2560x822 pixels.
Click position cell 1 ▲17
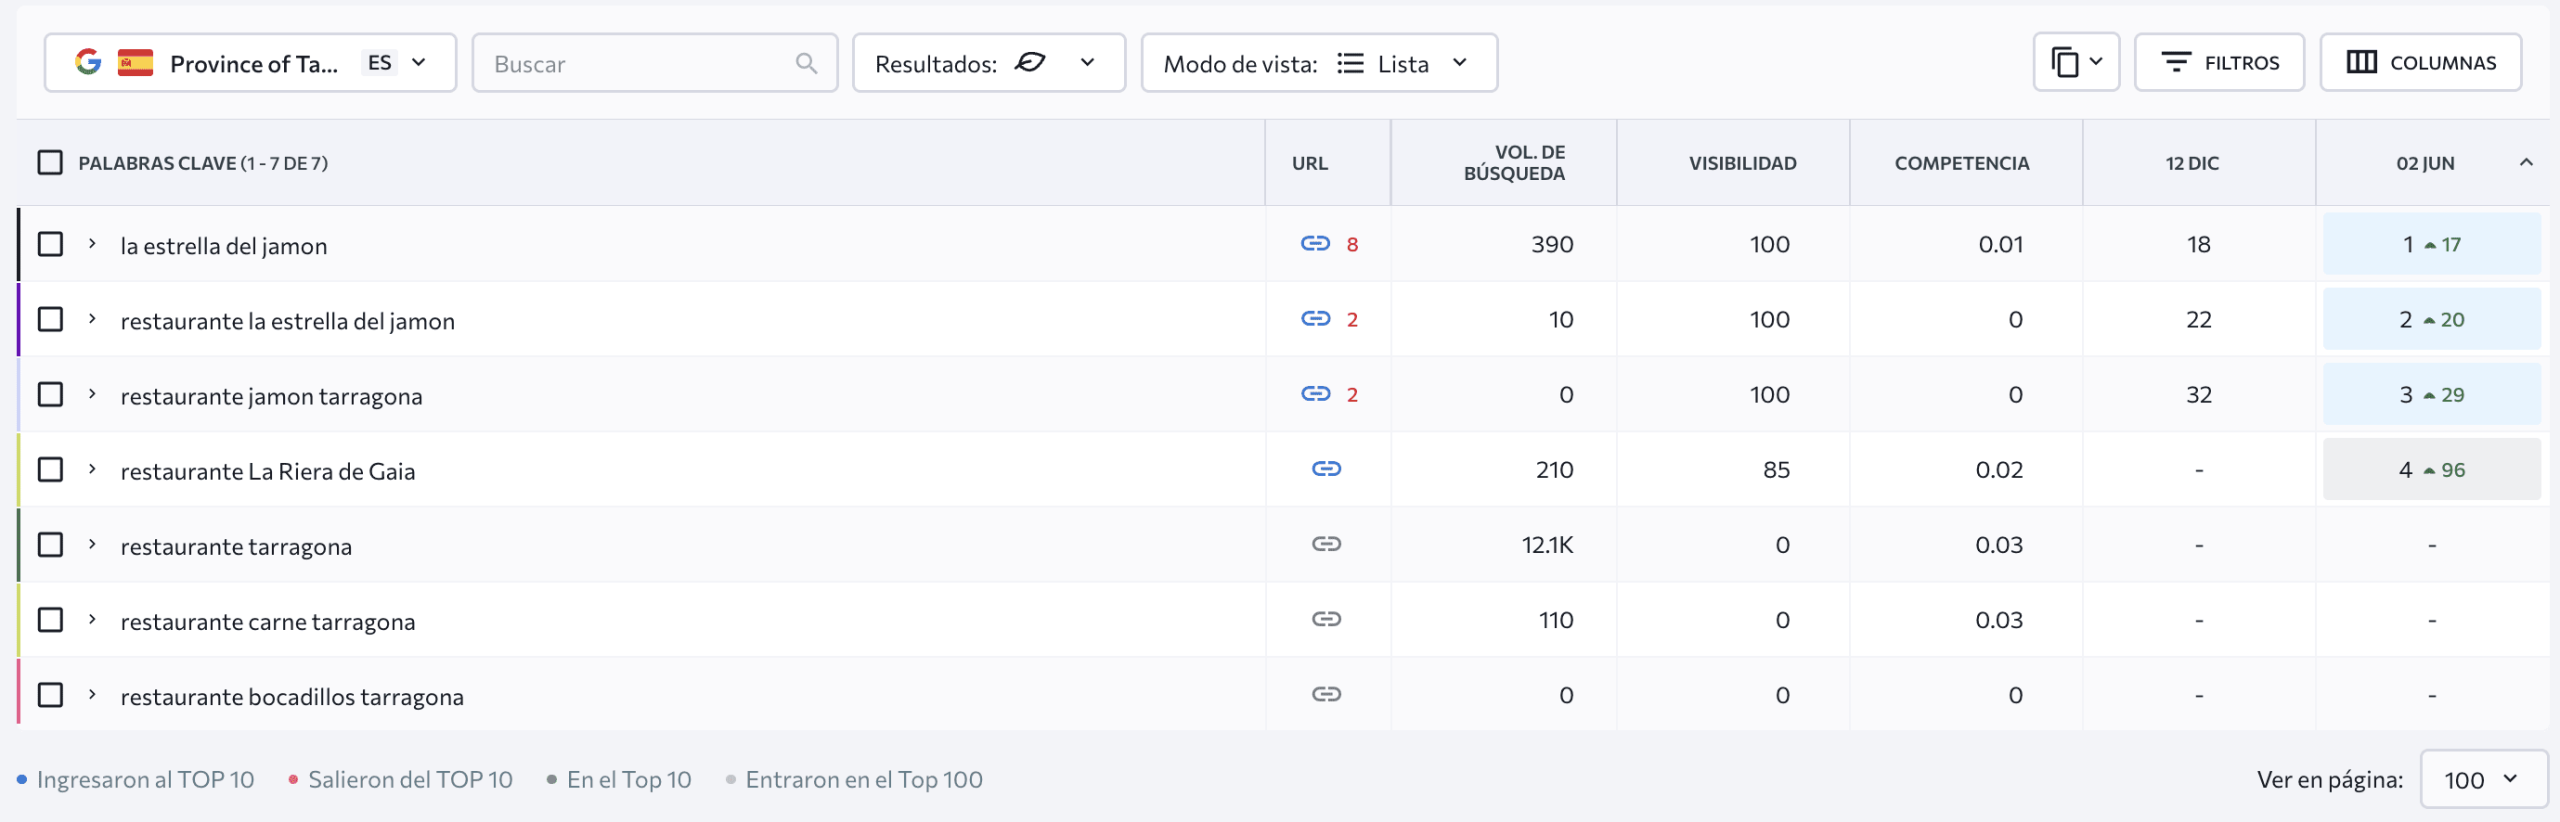(2431, 244)
